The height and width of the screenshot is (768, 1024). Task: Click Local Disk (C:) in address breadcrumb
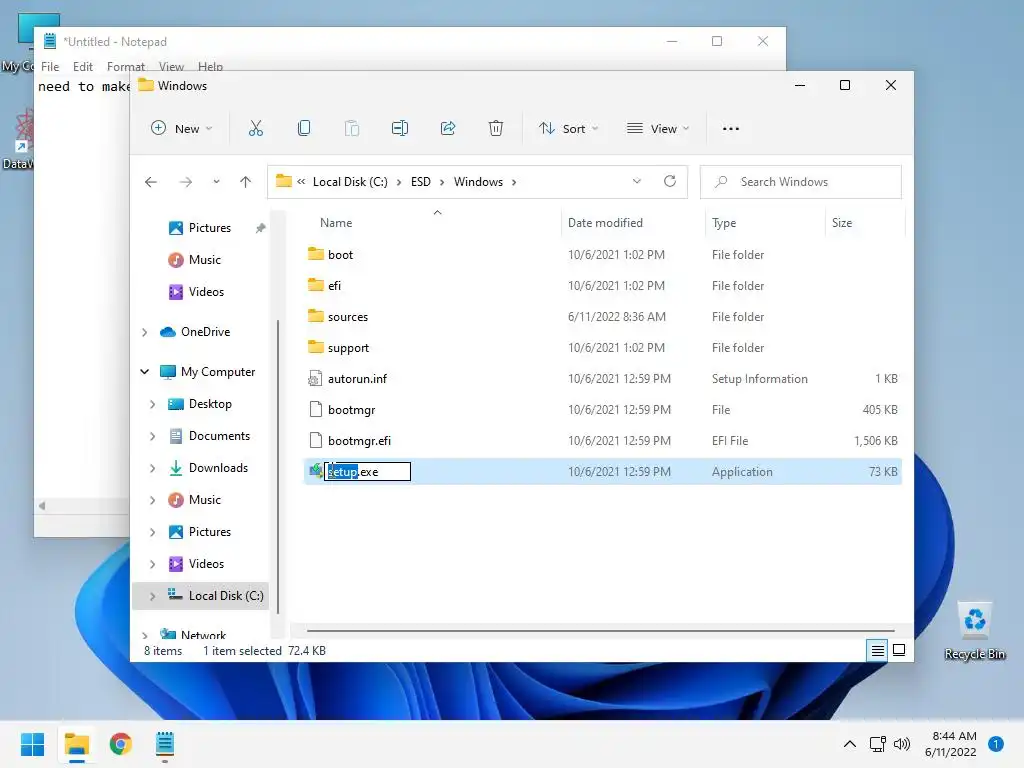(x=350, y=182)
